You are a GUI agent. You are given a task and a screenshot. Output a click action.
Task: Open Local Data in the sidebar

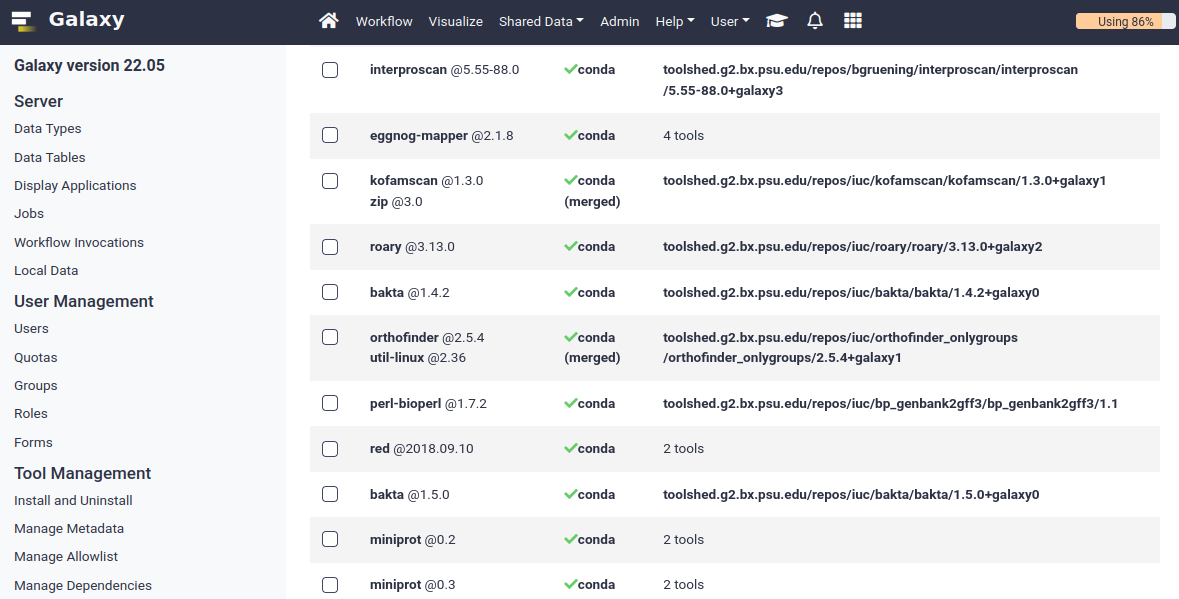click(46, 271)
